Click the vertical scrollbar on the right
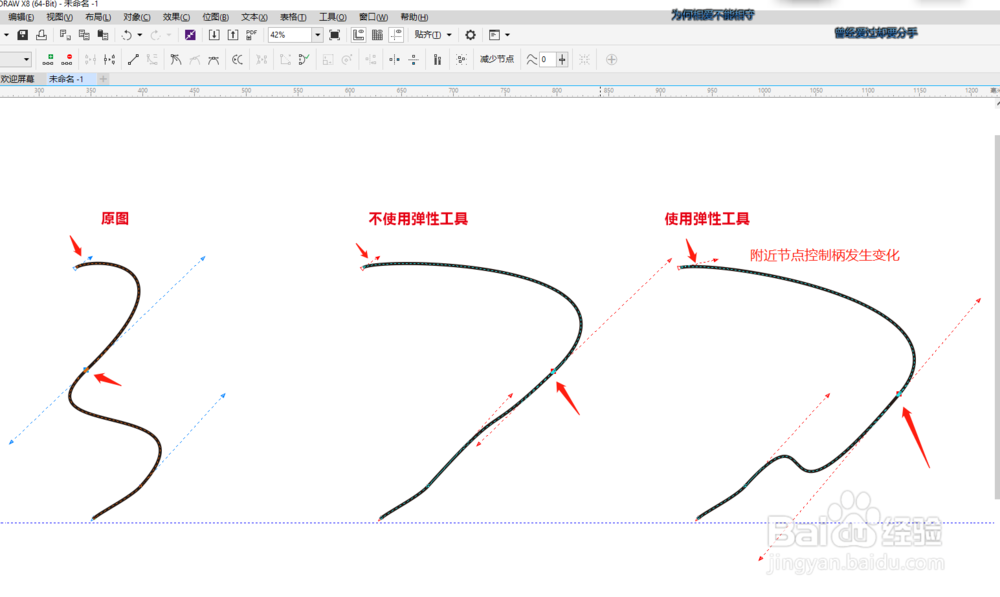 click(x=997, y=317)
